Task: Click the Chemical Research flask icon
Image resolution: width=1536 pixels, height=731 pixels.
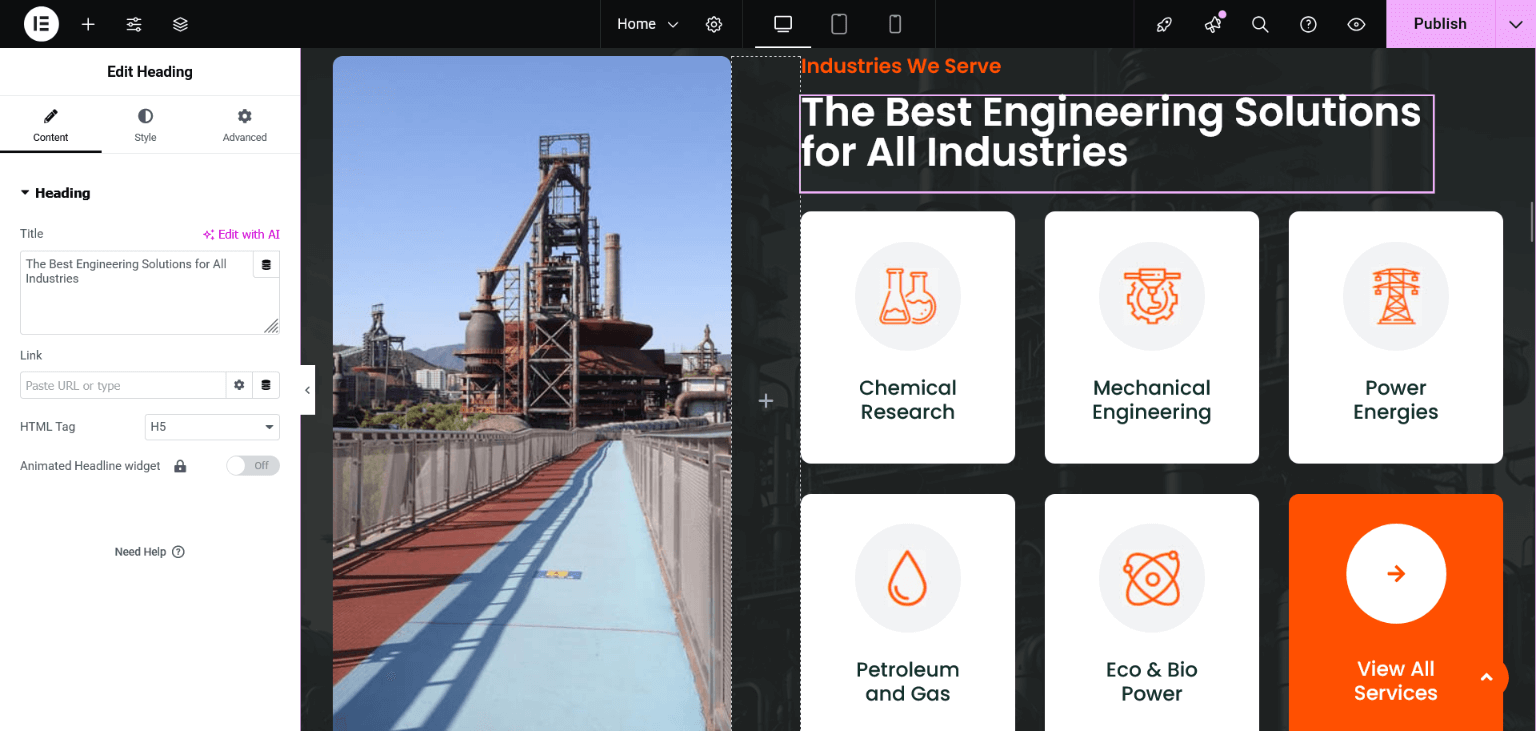Action: [x=908, y=295]
